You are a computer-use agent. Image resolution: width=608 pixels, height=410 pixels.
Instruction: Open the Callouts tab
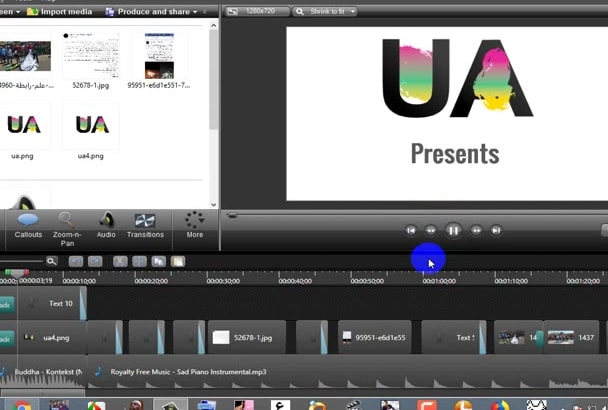pos(28,226)
